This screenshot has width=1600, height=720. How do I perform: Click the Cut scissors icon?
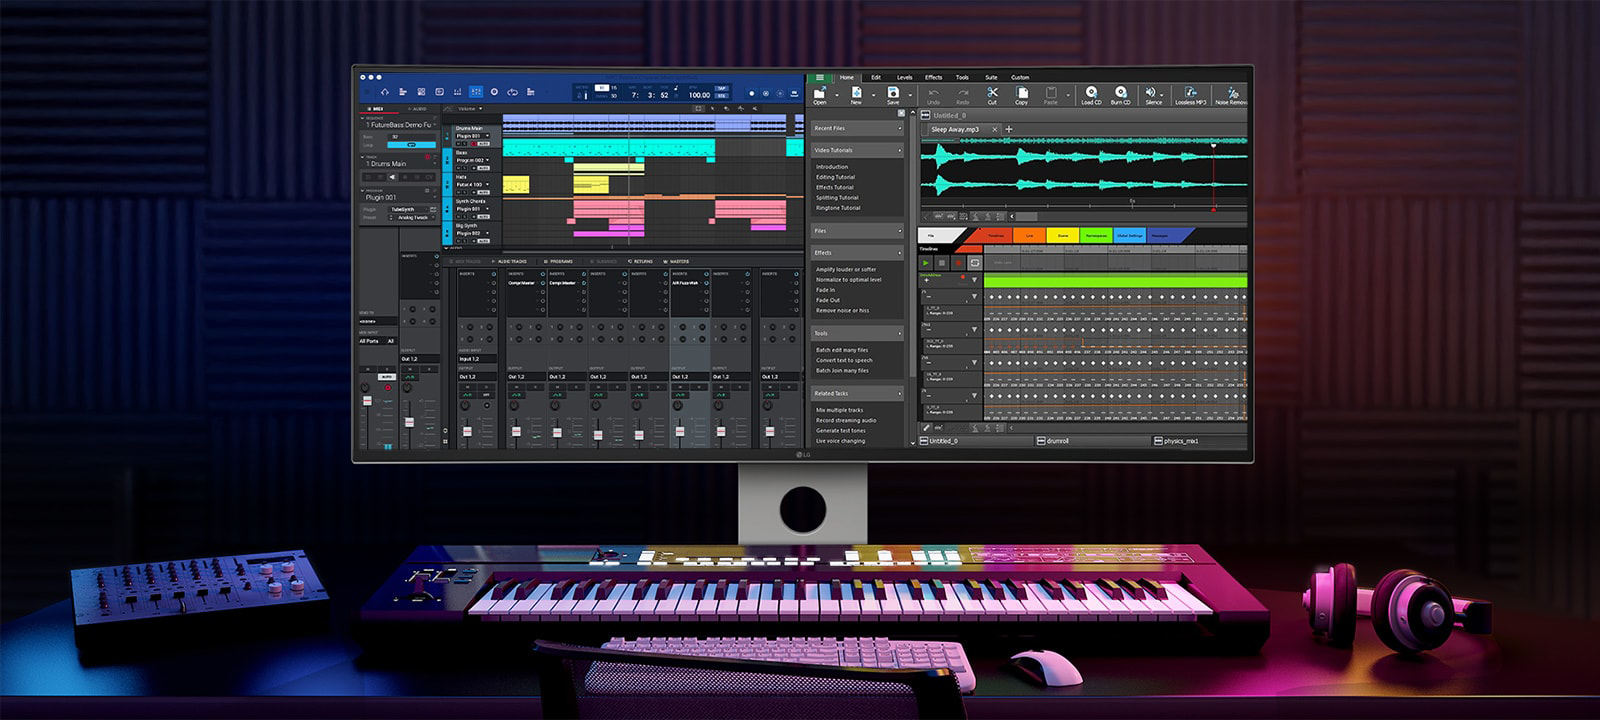point(992,93)
